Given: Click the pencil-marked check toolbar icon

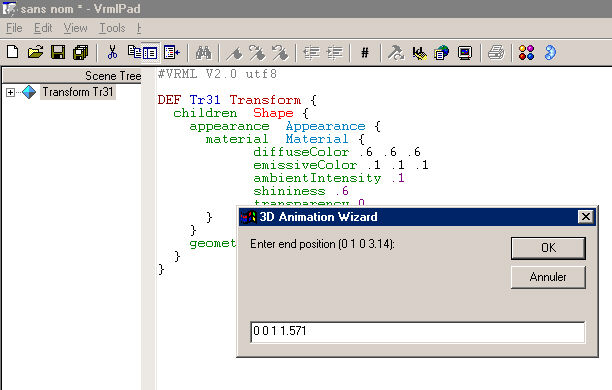Looking at the screenshot, I should coord(419,52).
